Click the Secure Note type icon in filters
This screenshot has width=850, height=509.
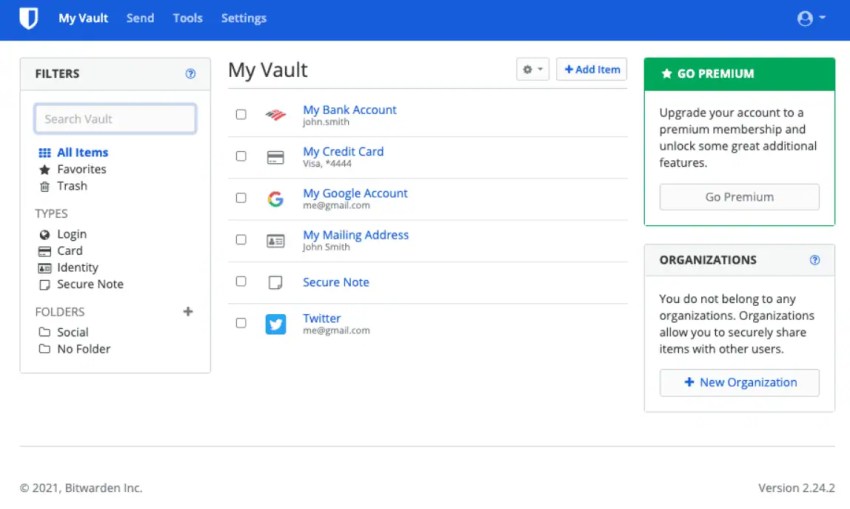pyautogui.click(x=44, y=285)
